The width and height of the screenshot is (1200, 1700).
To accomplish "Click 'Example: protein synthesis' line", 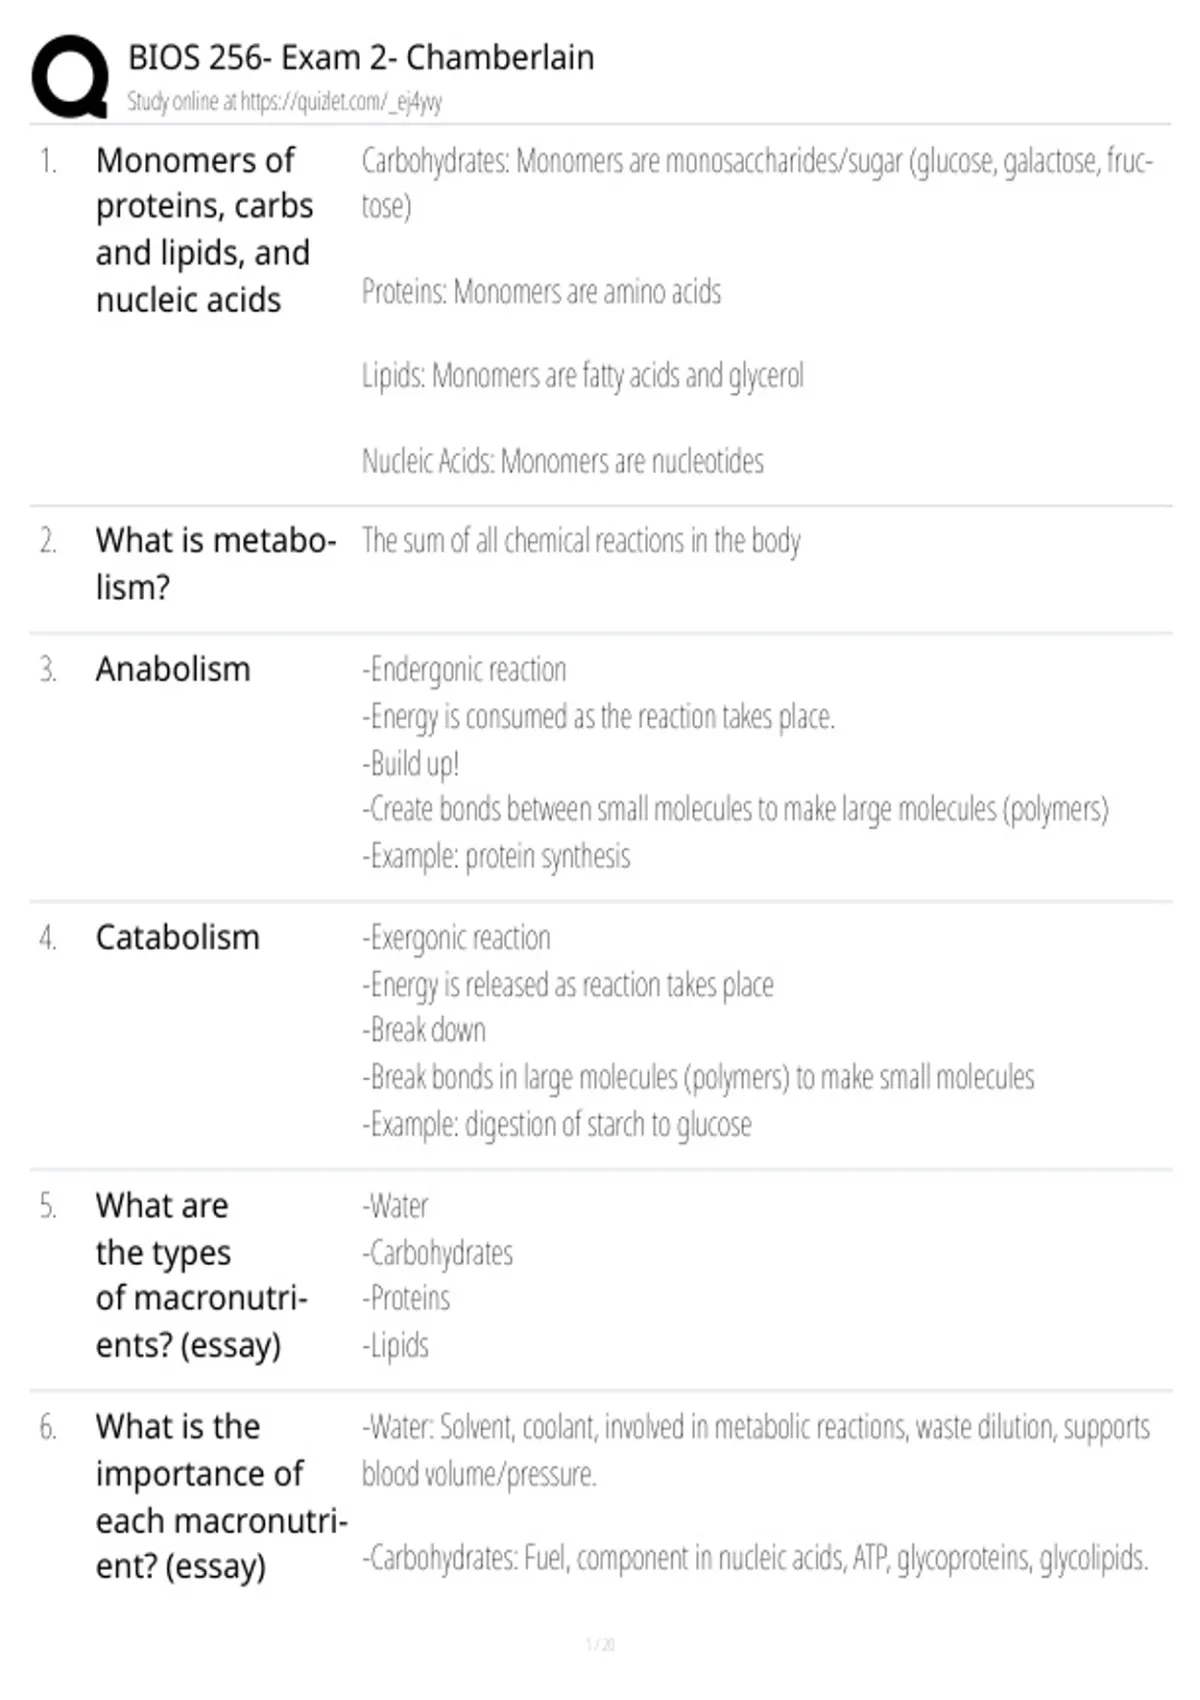I will (496, 856).
